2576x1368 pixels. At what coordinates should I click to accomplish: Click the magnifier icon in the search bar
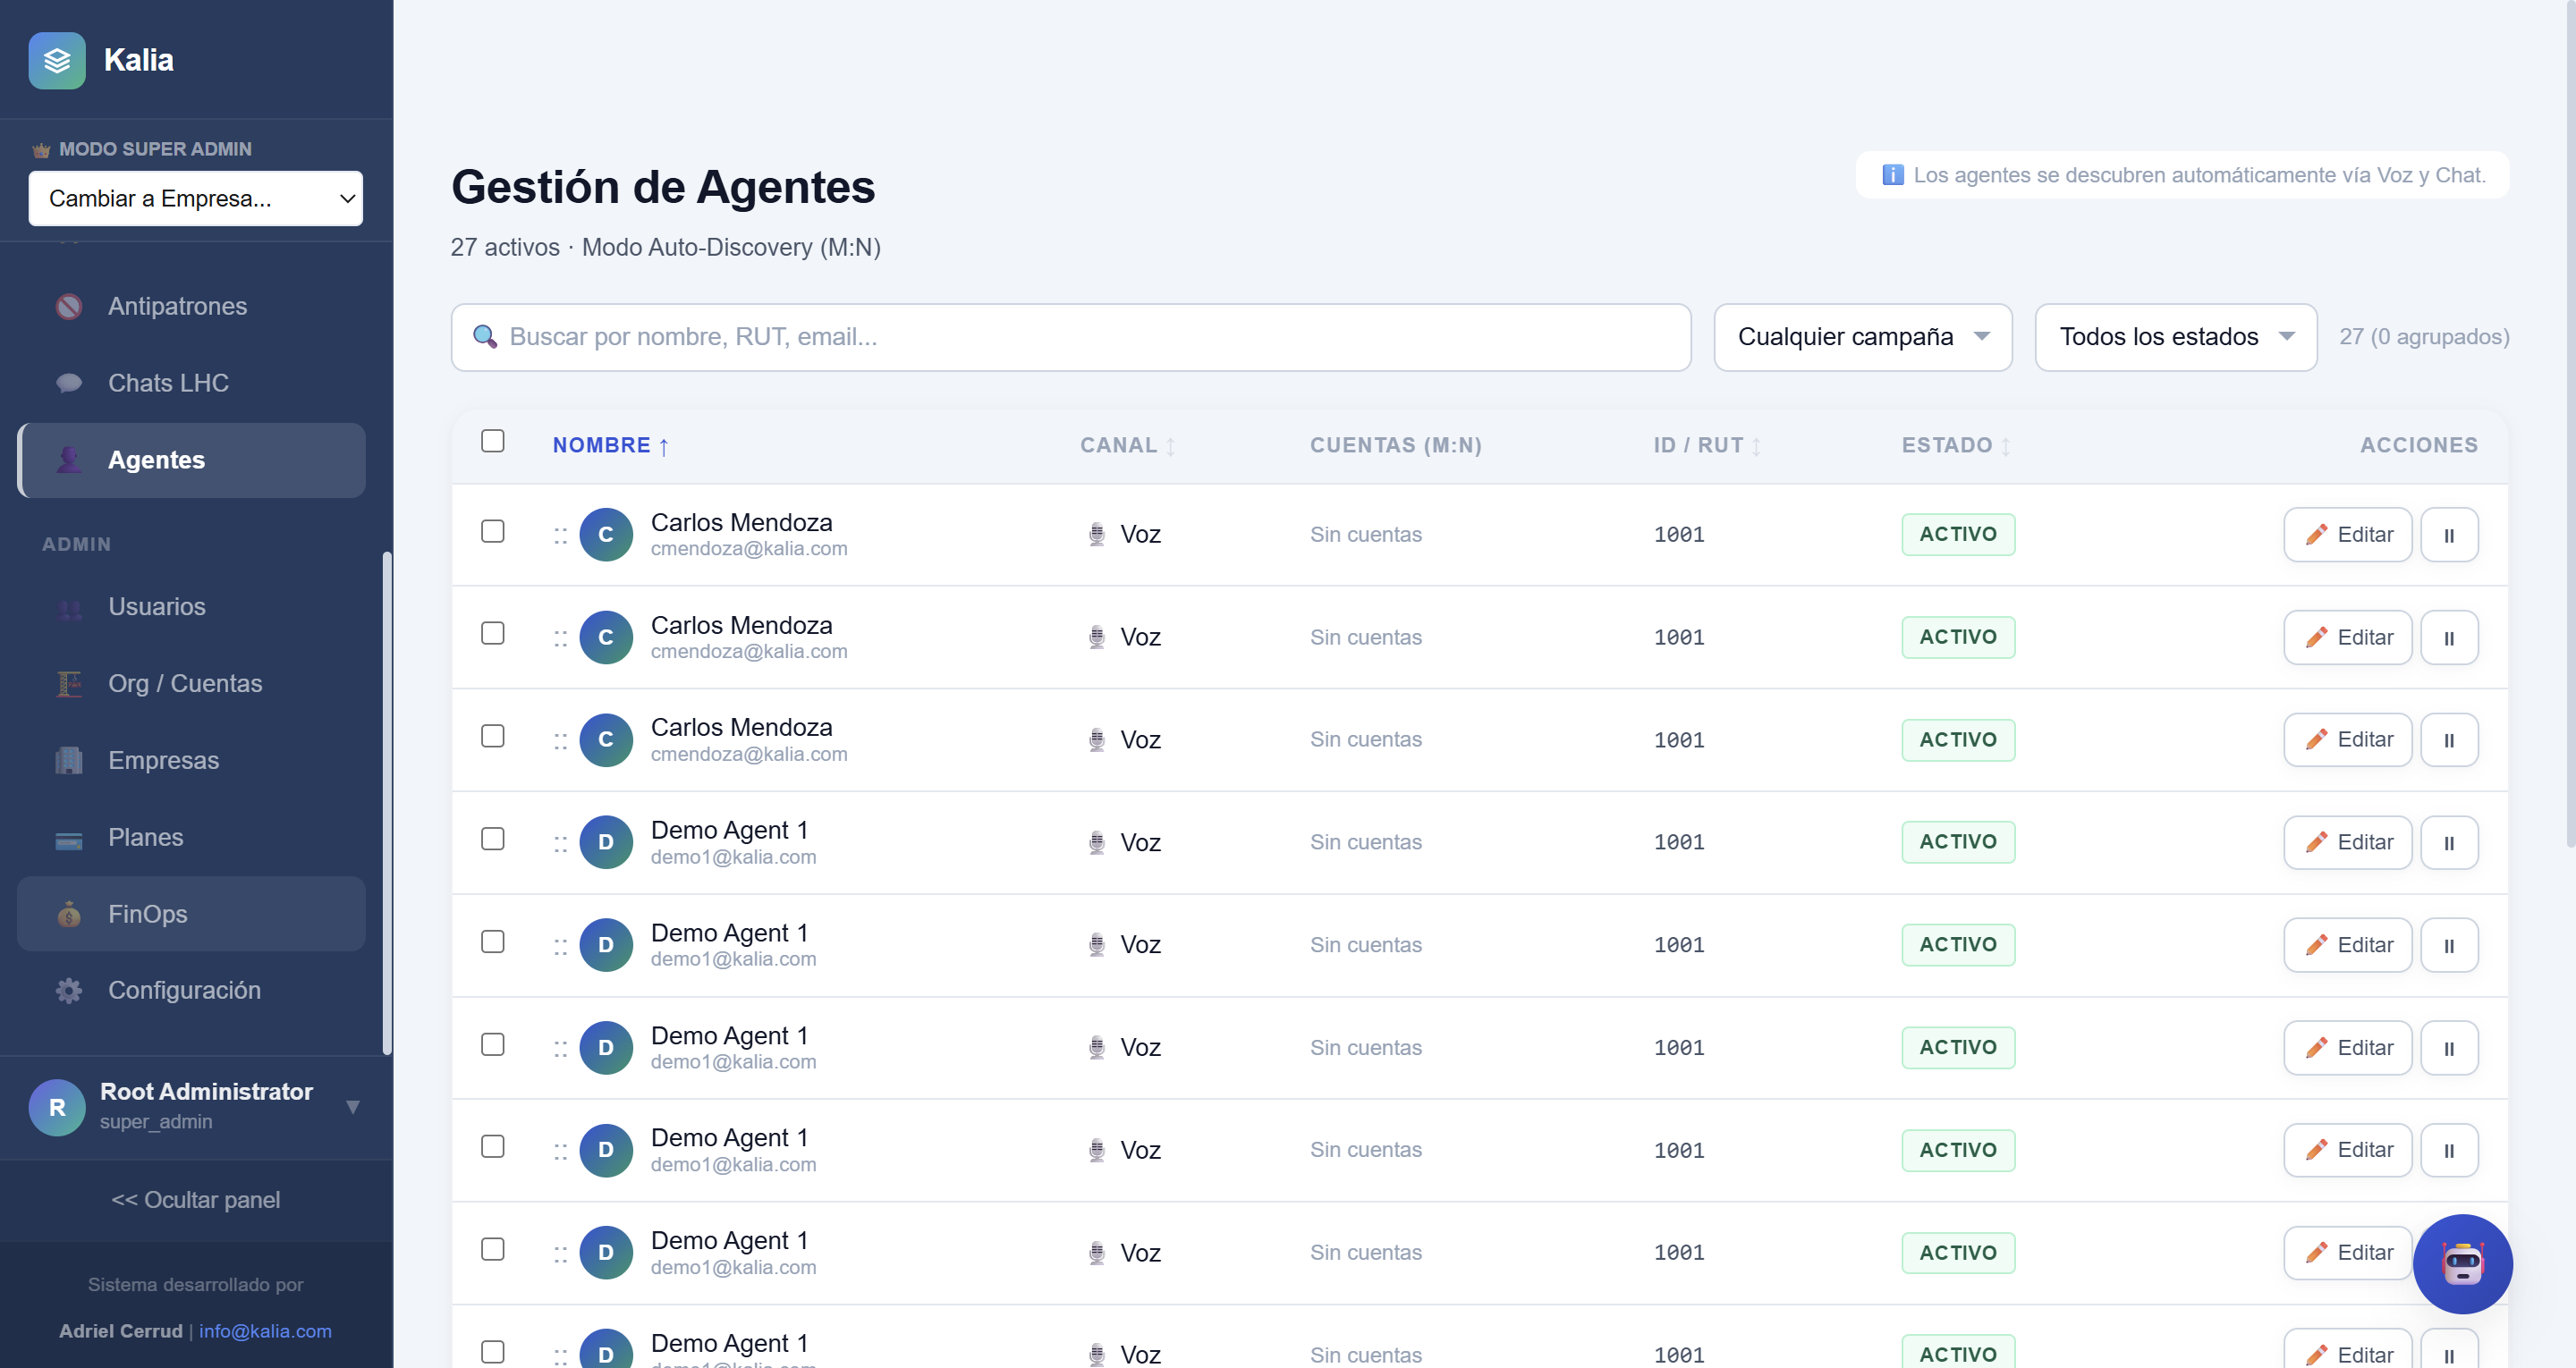[x=485, y=337]
